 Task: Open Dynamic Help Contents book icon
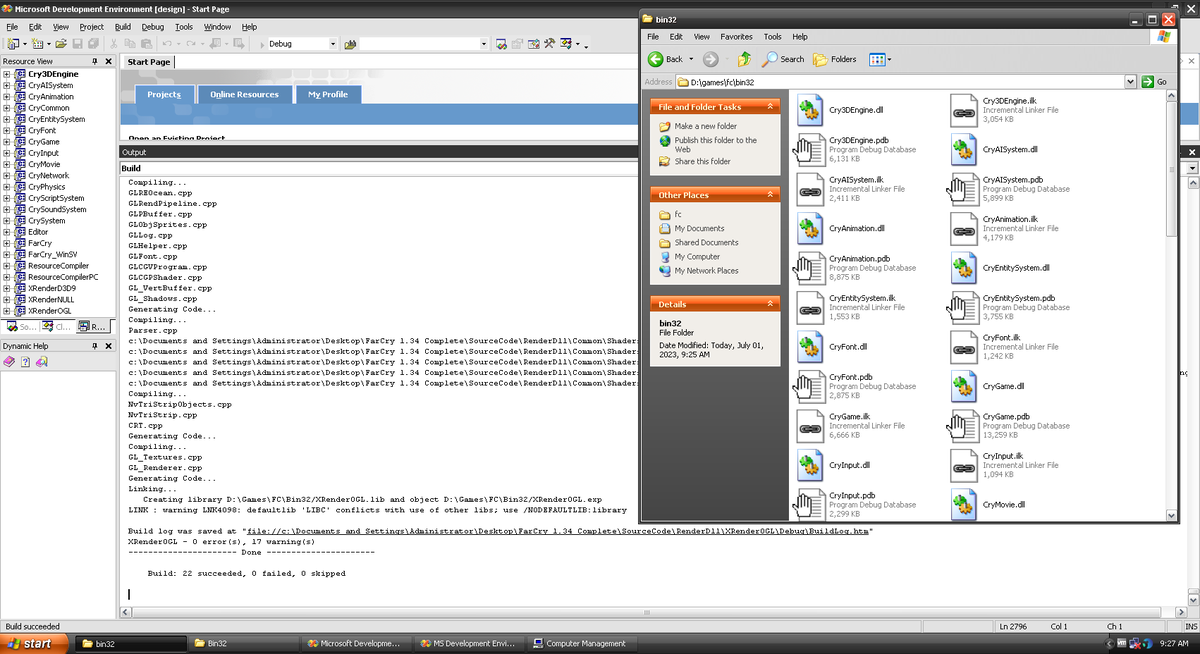tap(10, 361)
